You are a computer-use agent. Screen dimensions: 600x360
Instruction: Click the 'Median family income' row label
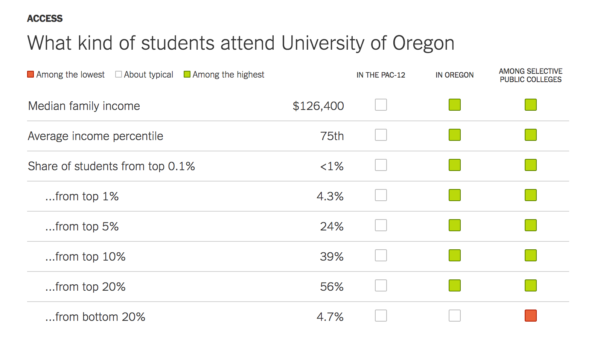(x=84, y=106)
